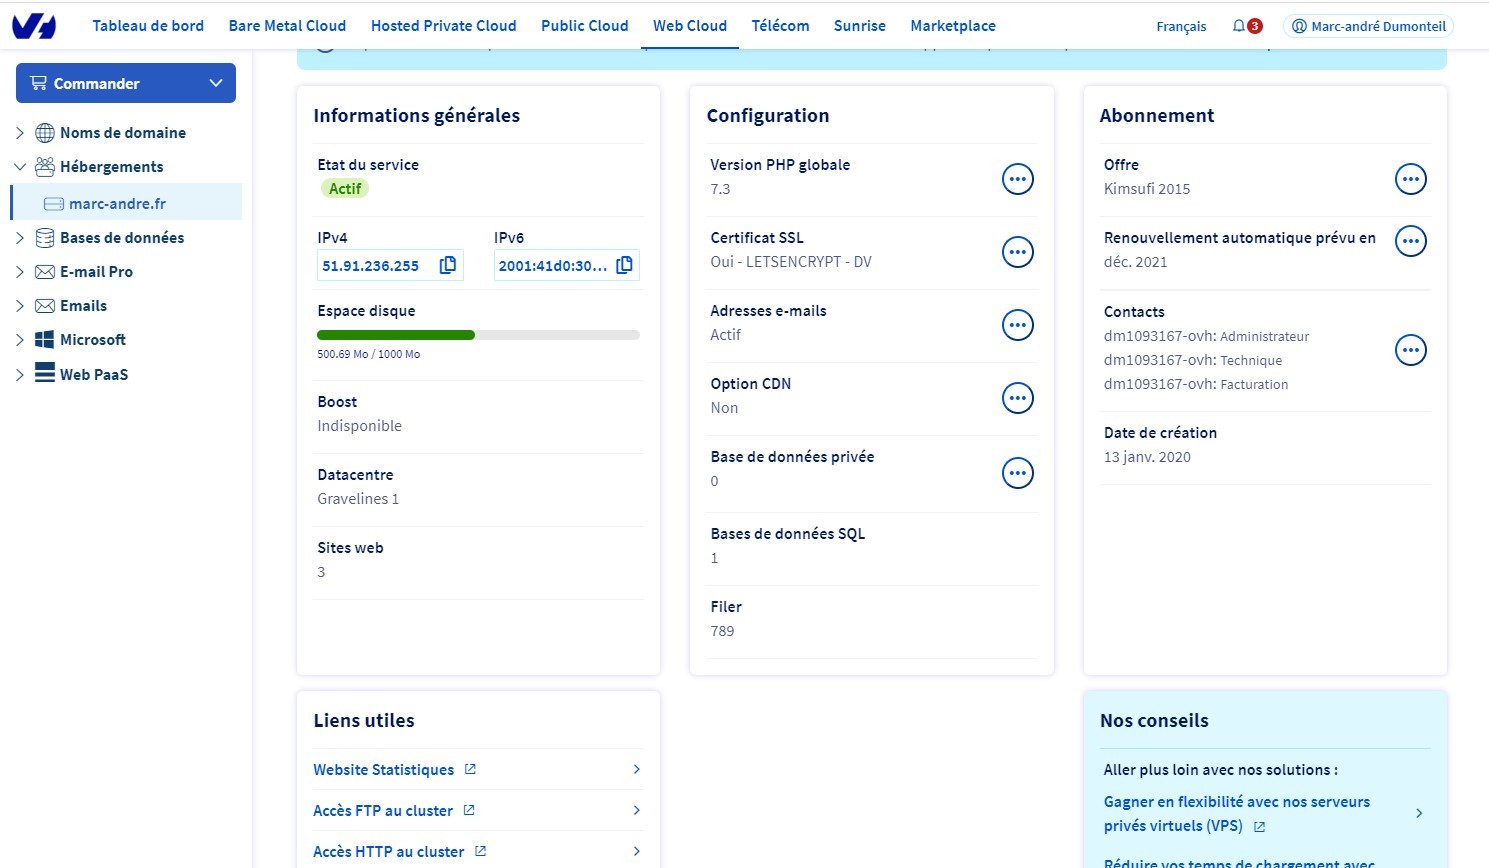
Task: Collapse the Hébergements section
Action: coord(20,167)
